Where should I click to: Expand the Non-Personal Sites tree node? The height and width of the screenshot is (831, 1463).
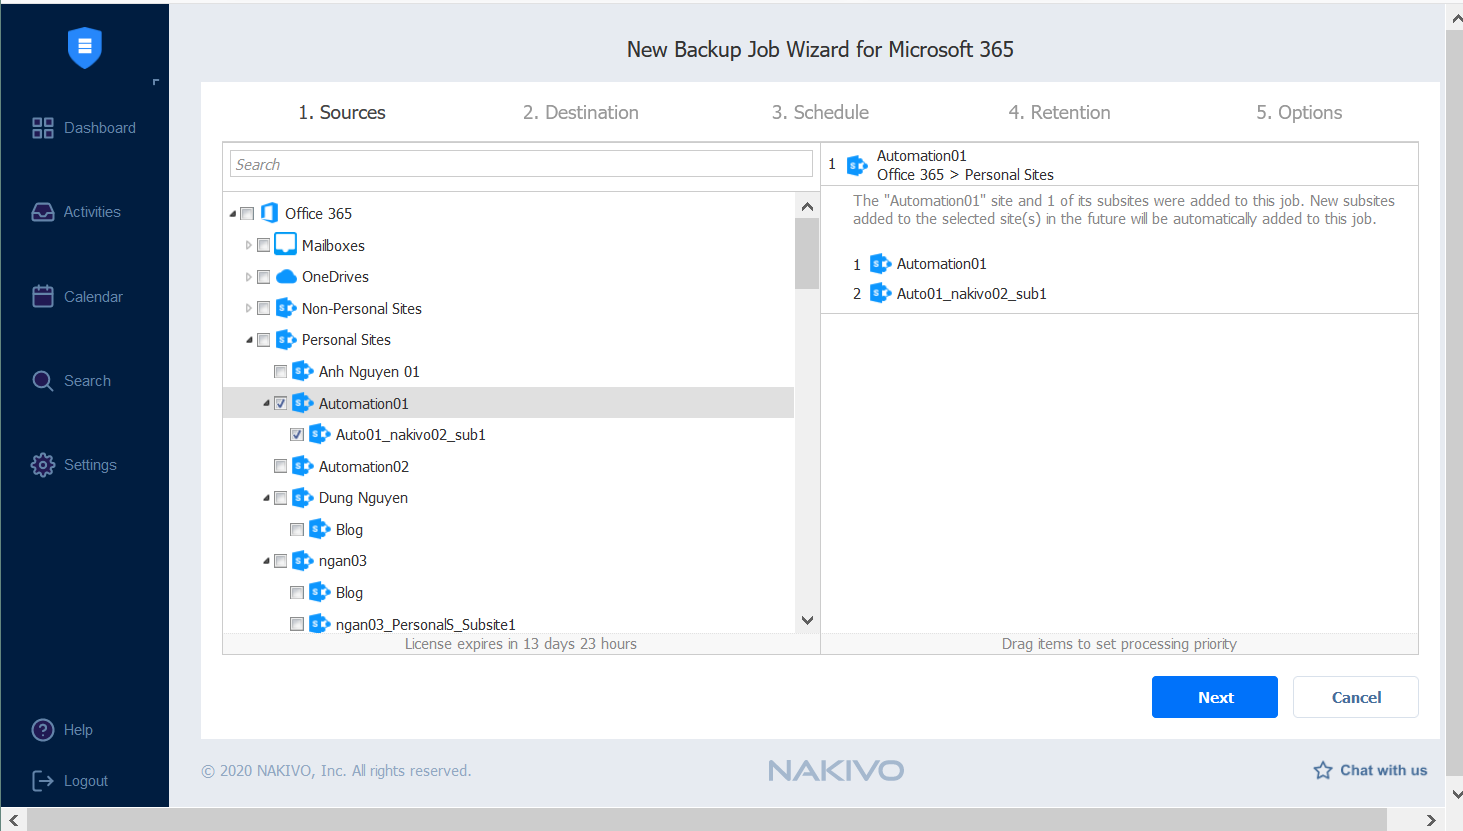click(249, 308)
